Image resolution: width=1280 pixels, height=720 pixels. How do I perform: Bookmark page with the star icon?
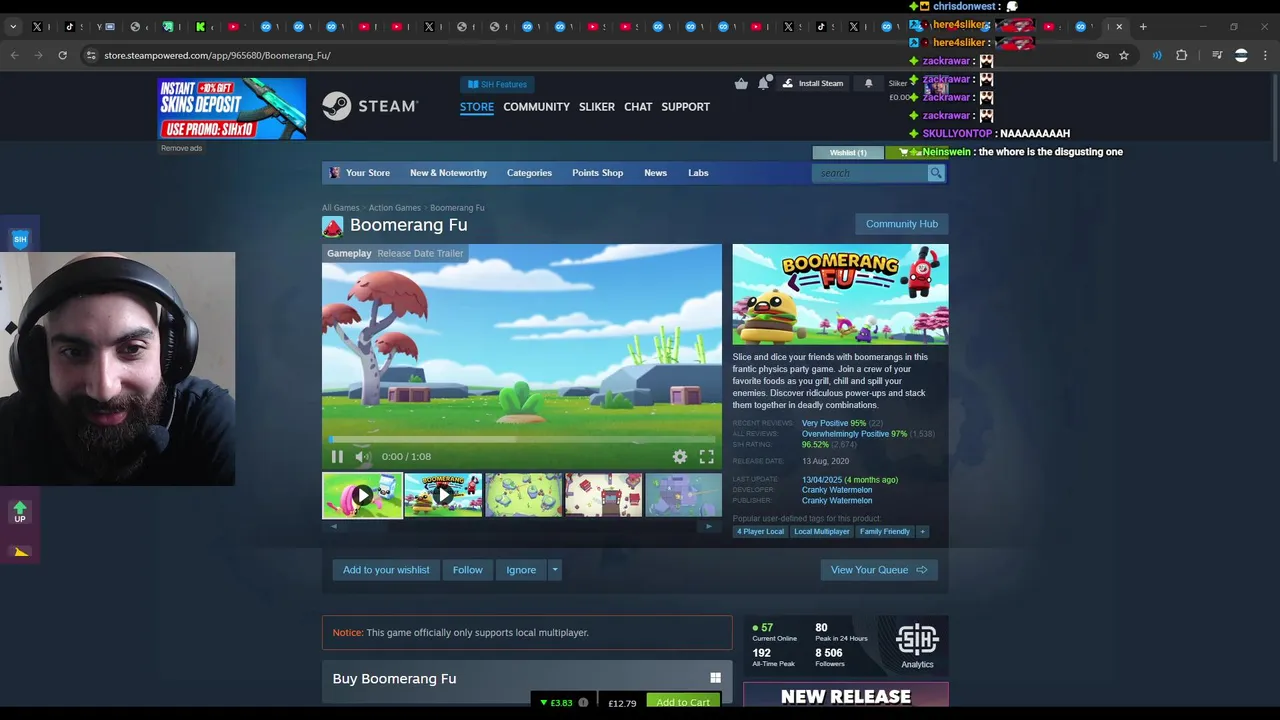(1124, 56)
